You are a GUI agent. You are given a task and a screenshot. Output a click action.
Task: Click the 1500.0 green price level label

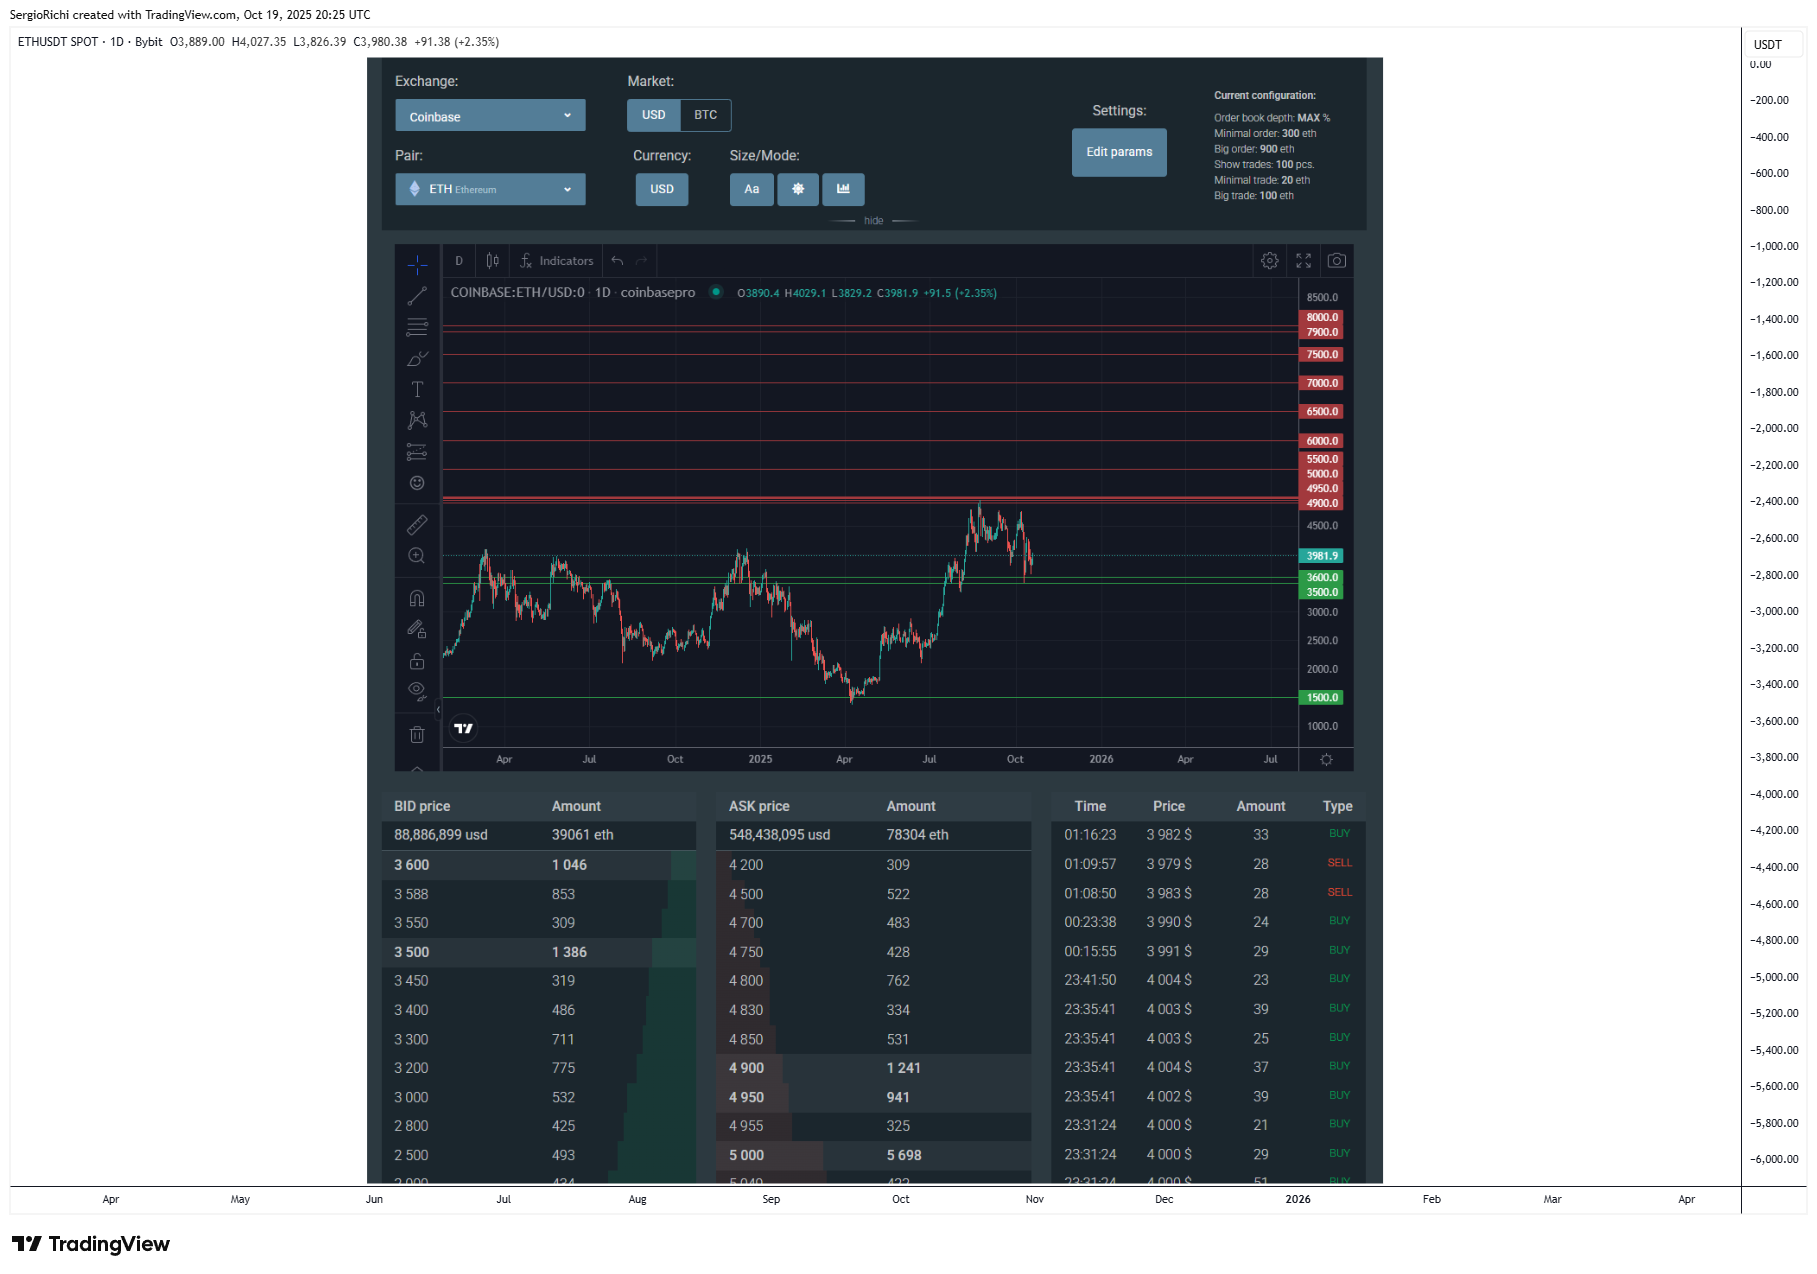(1322, 698)
